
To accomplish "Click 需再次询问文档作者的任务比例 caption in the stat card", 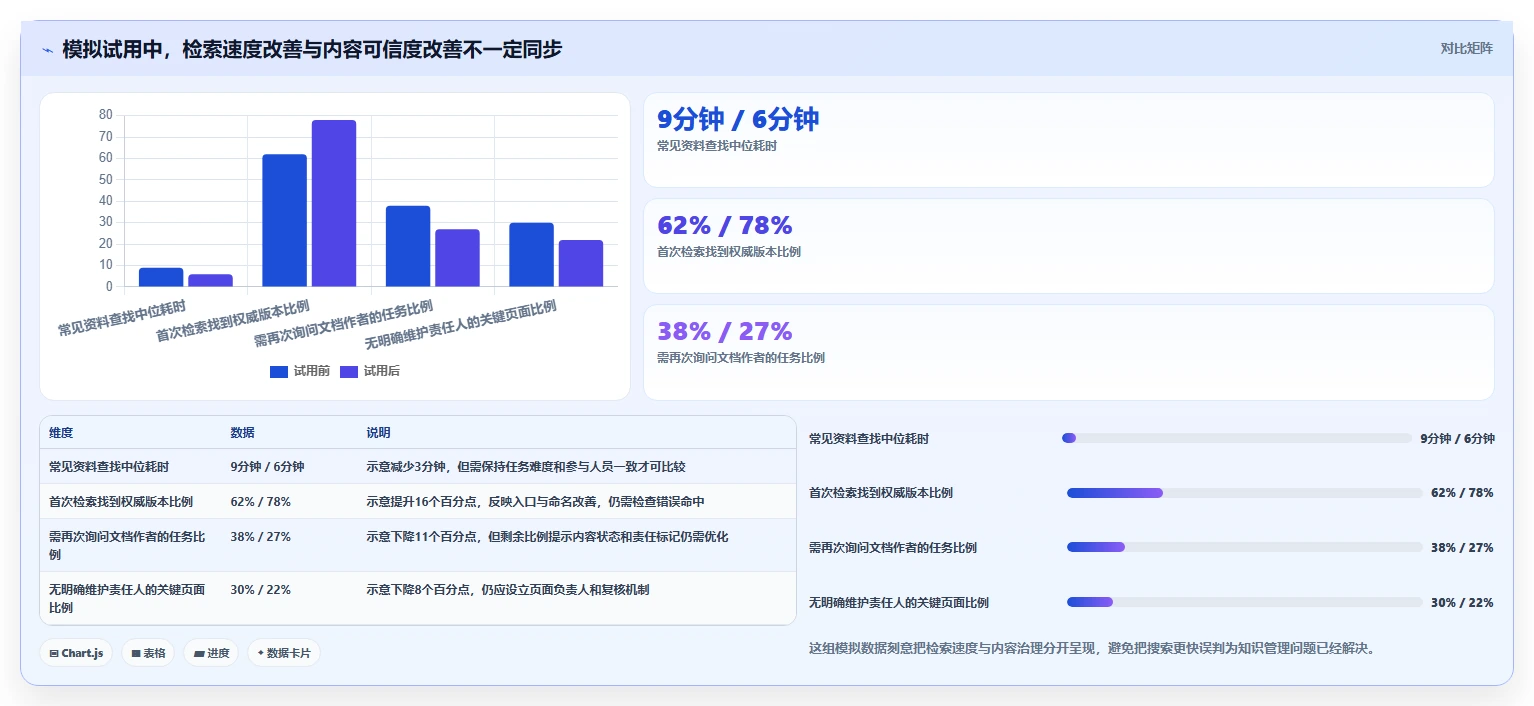I will pos(741,358).
